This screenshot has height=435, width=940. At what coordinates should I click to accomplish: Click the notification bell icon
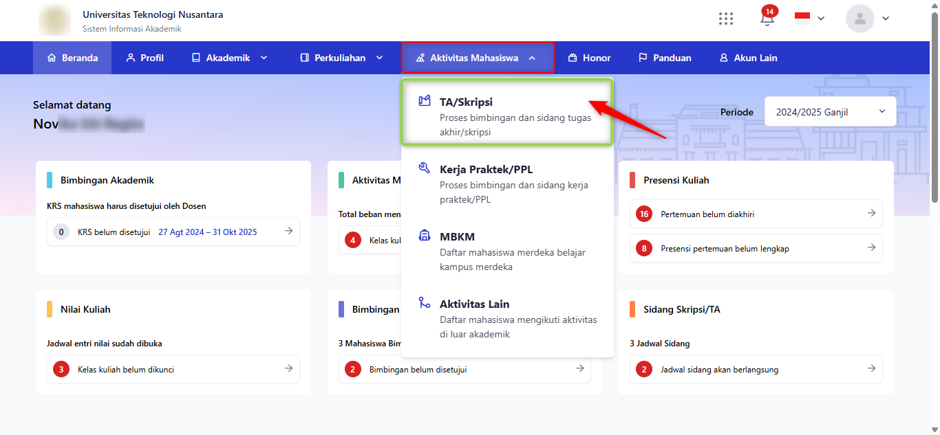tap(767, 18)
